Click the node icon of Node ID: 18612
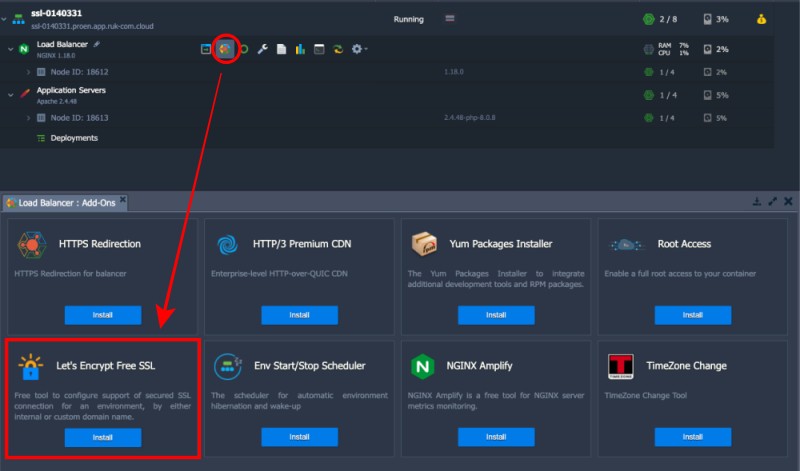800x471 pixels. pyautogui.click(x=41, y=72)
